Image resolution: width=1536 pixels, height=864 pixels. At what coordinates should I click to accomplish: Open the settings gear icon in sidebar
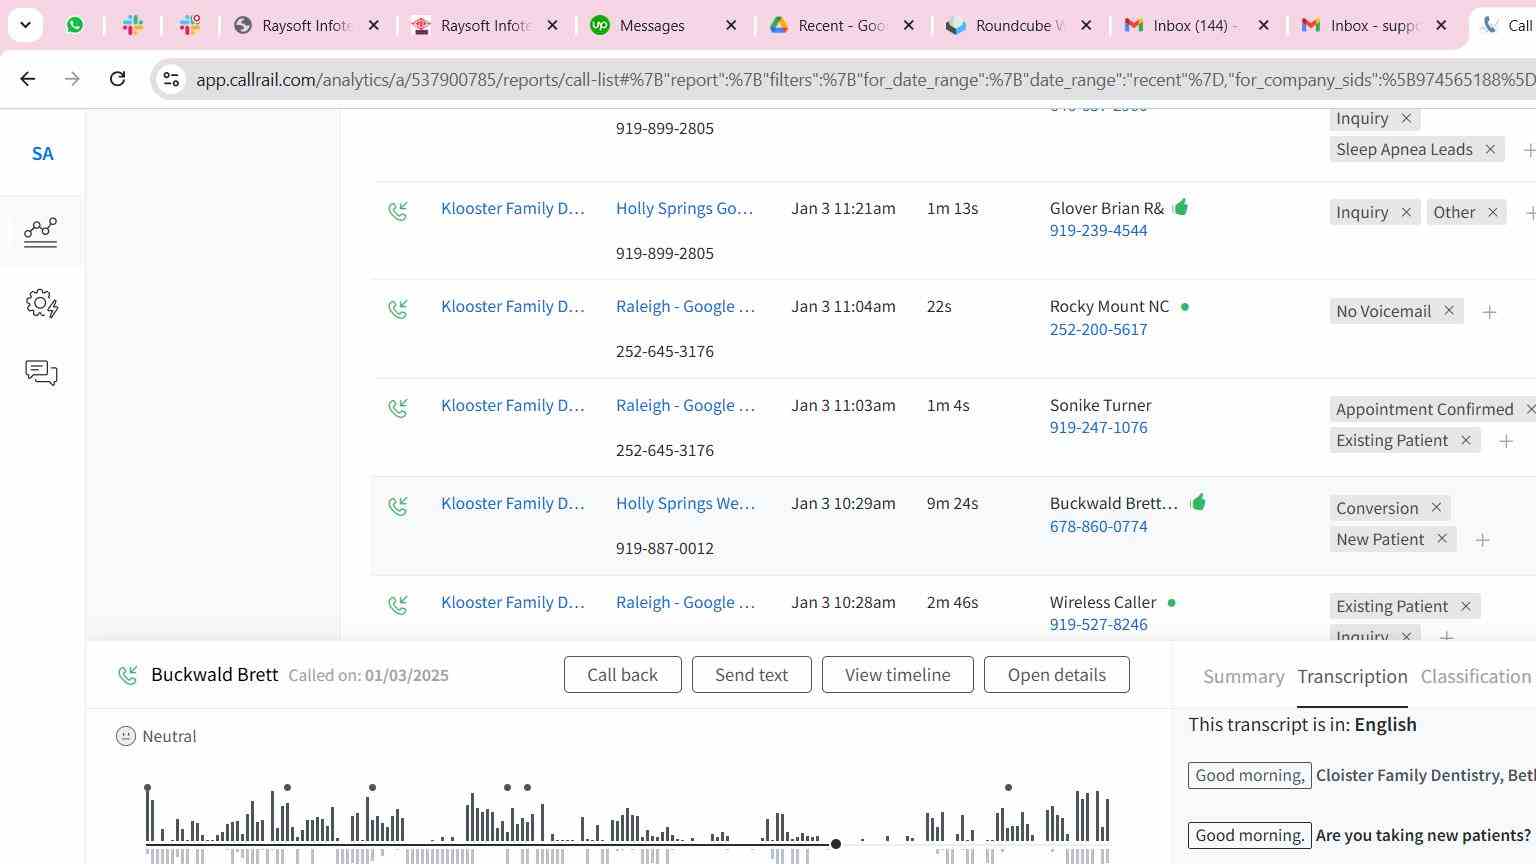pos(41,303)
